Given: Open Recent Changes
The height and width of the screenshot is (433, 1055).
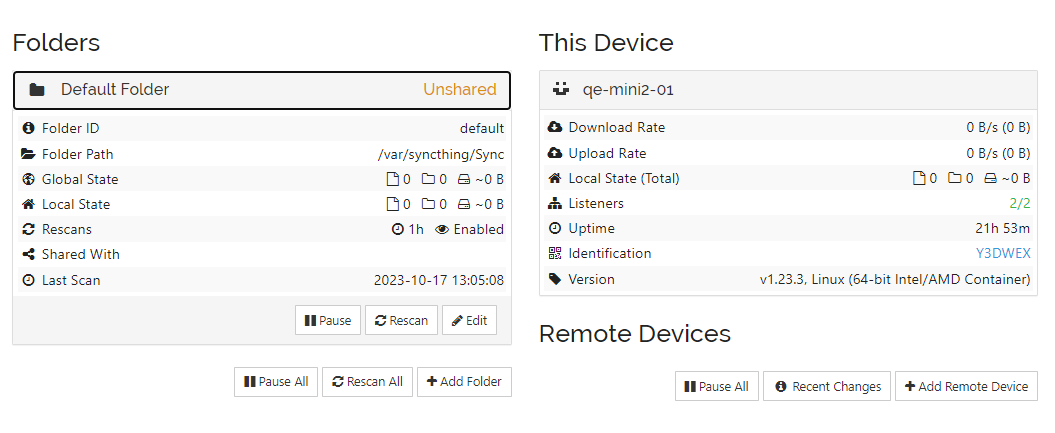Looking at the screenshot, I should pos(827,386).
